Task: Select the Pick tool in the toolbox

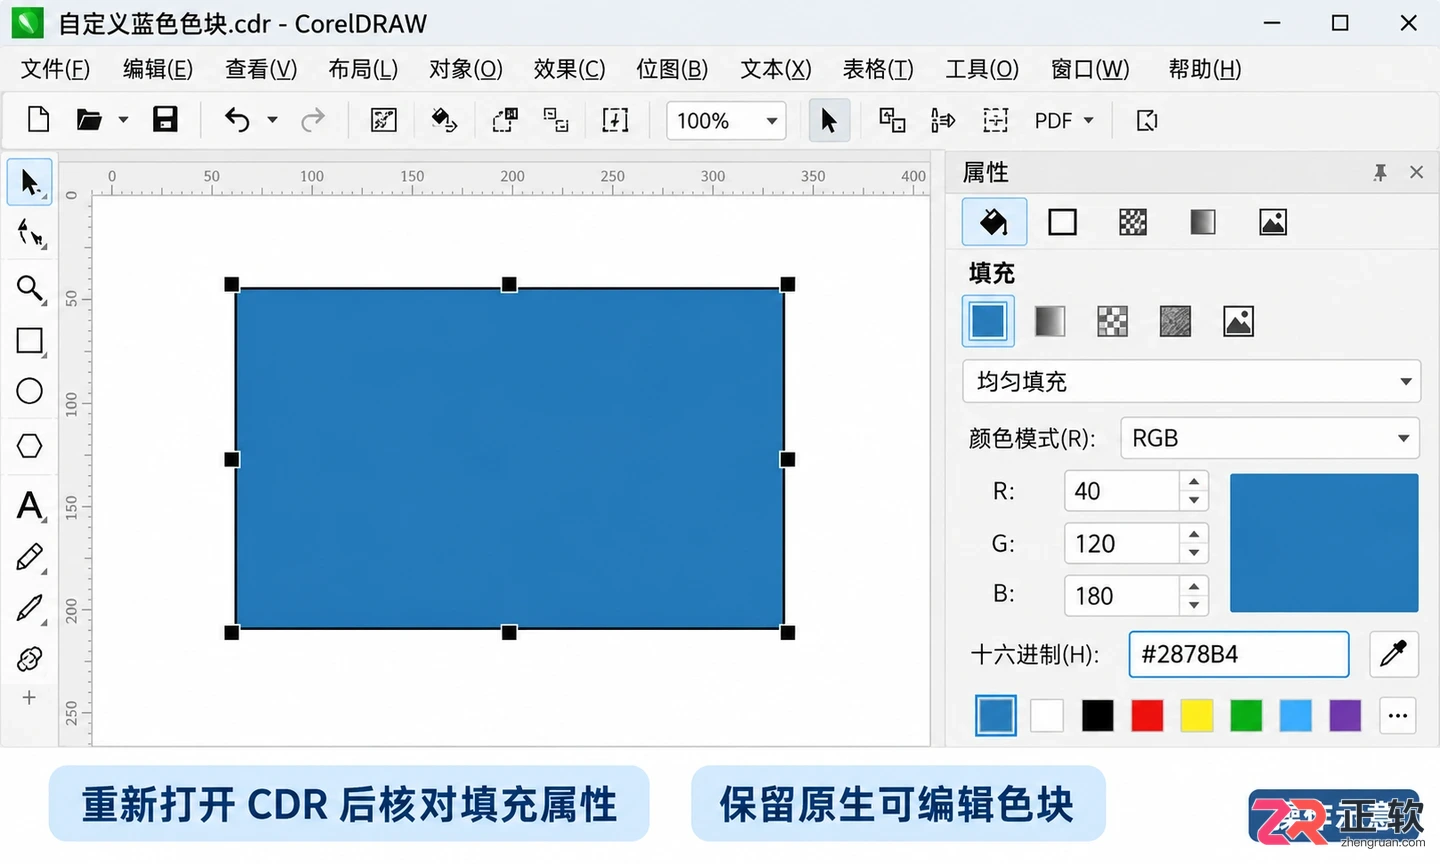Action: coord(30,182)
